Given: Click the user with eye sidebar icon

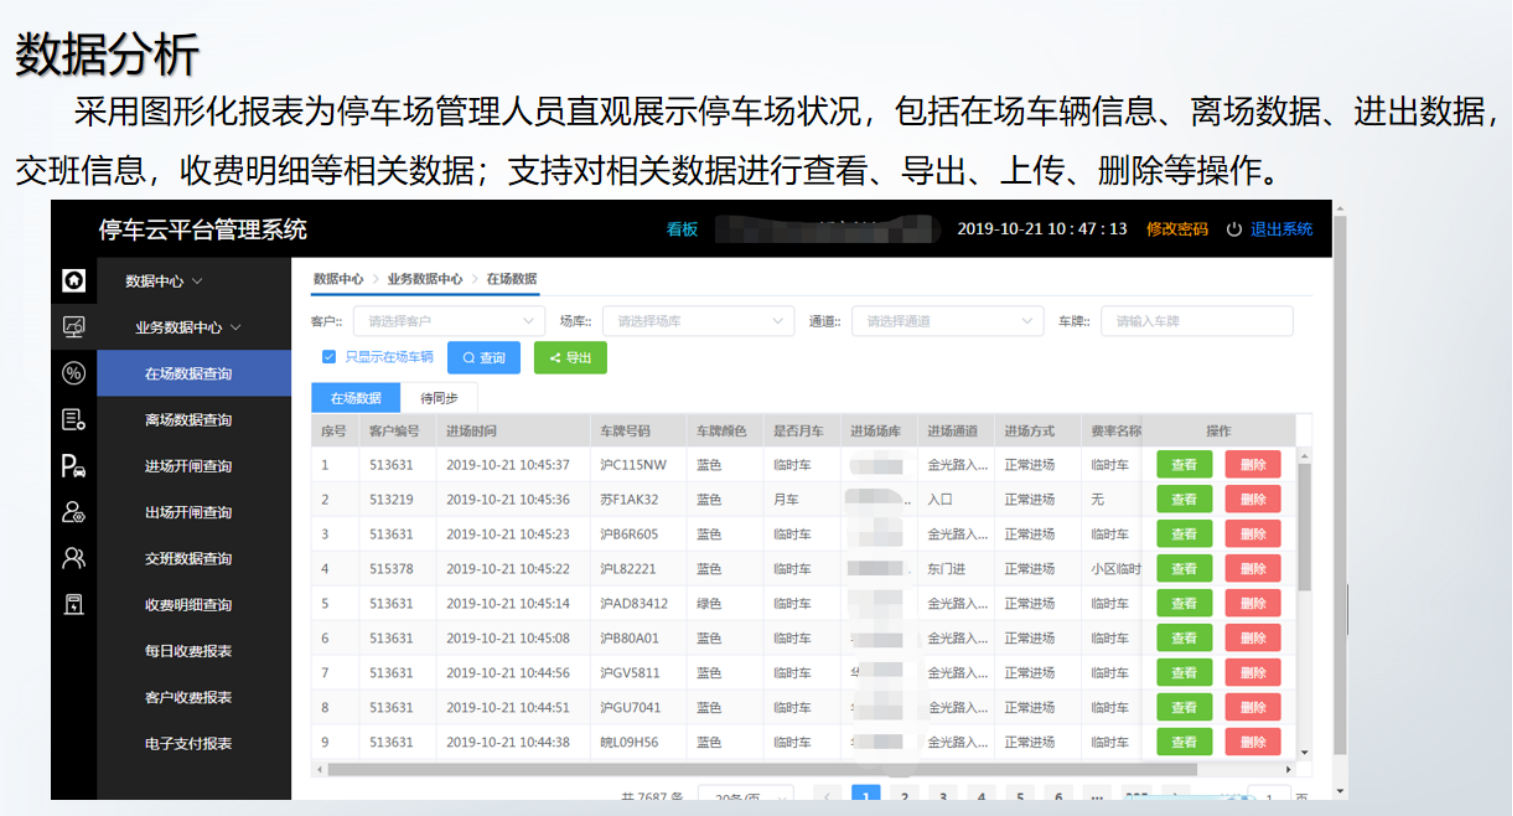Looking at the screenshot, I should [74, 512].
